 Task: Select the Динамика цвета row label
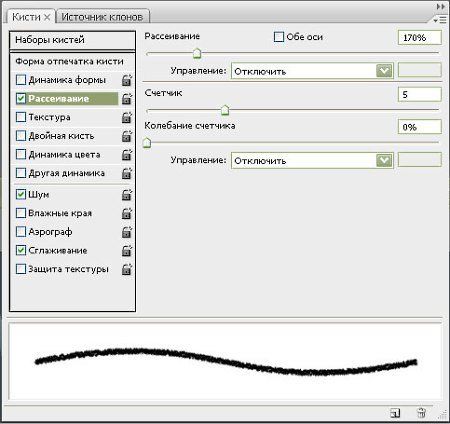[x=64, y=155]
